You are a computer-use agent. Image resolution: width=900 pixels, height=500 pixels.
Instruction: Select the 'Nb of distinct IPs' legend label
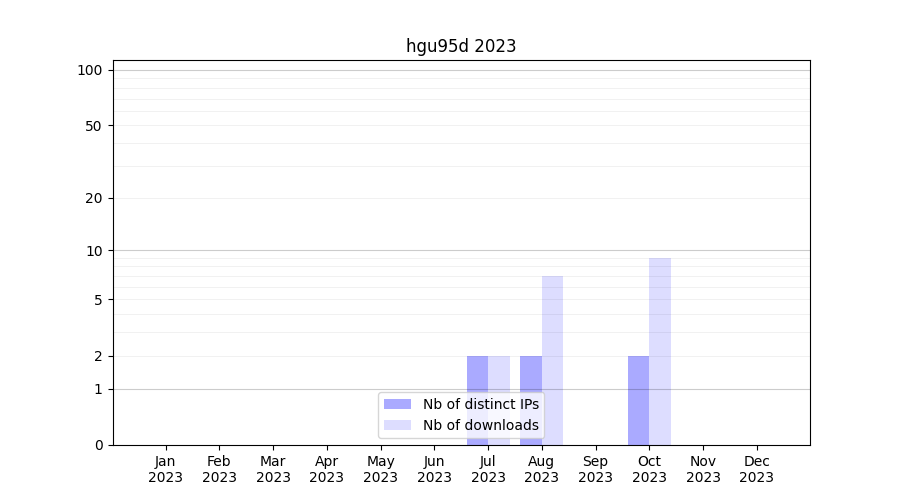(x=480, y=404)
